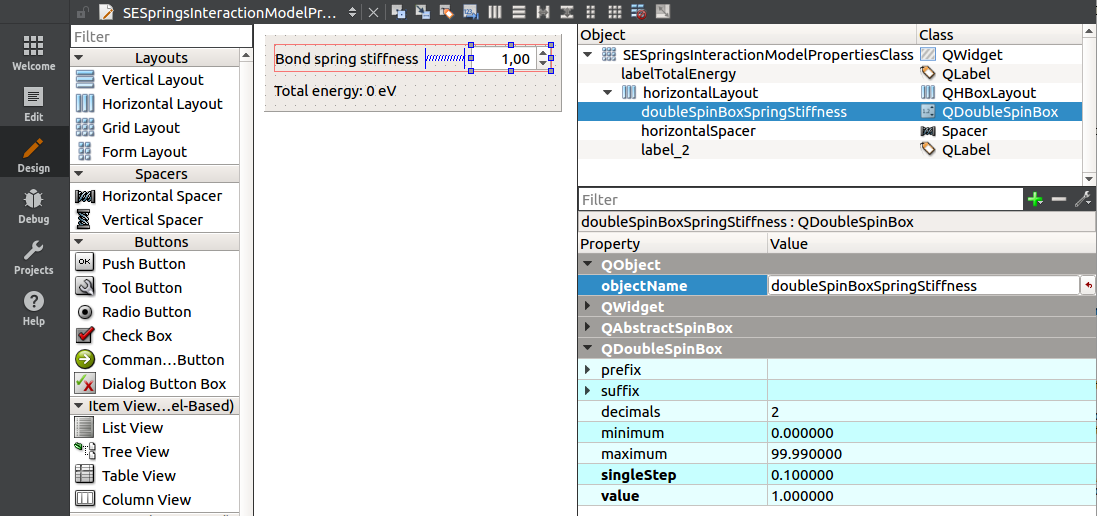1097x516 pixels.
Task: Select the Radio Button widget
Action: [146, 312]
